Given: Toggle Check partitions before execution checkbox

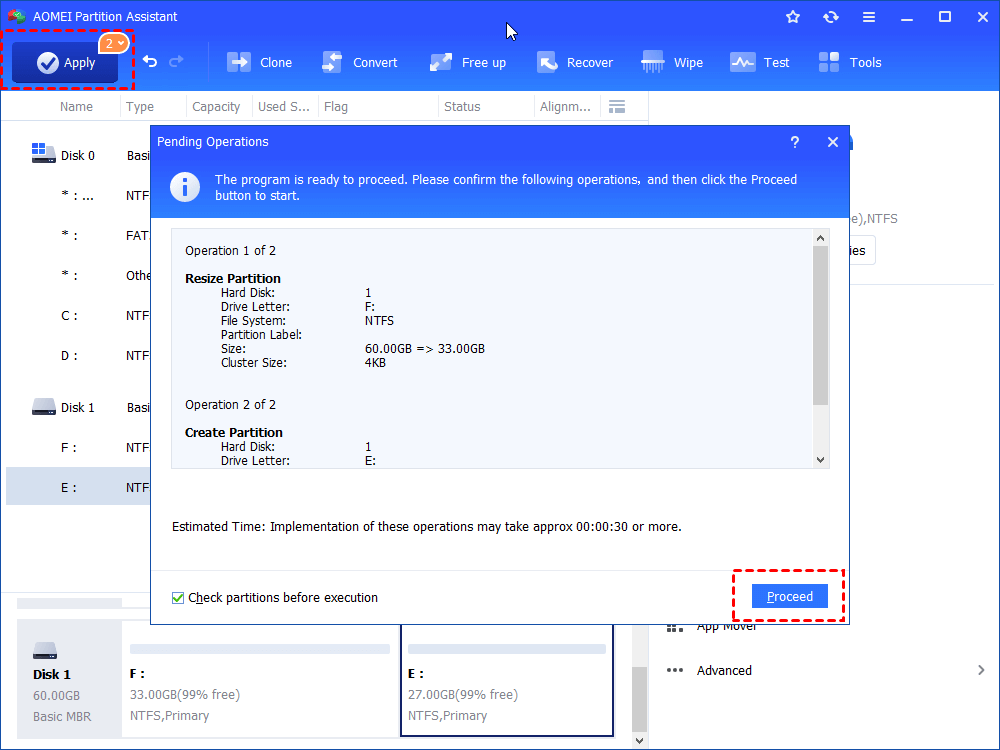Looking at the screenshot, I should click(178, 598).
